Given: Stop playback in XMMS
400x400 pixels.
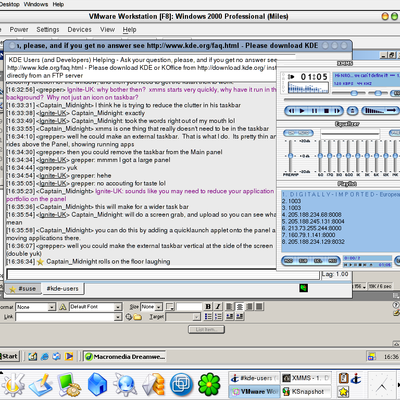Looking at the screenshot, I should coord(327,111).
